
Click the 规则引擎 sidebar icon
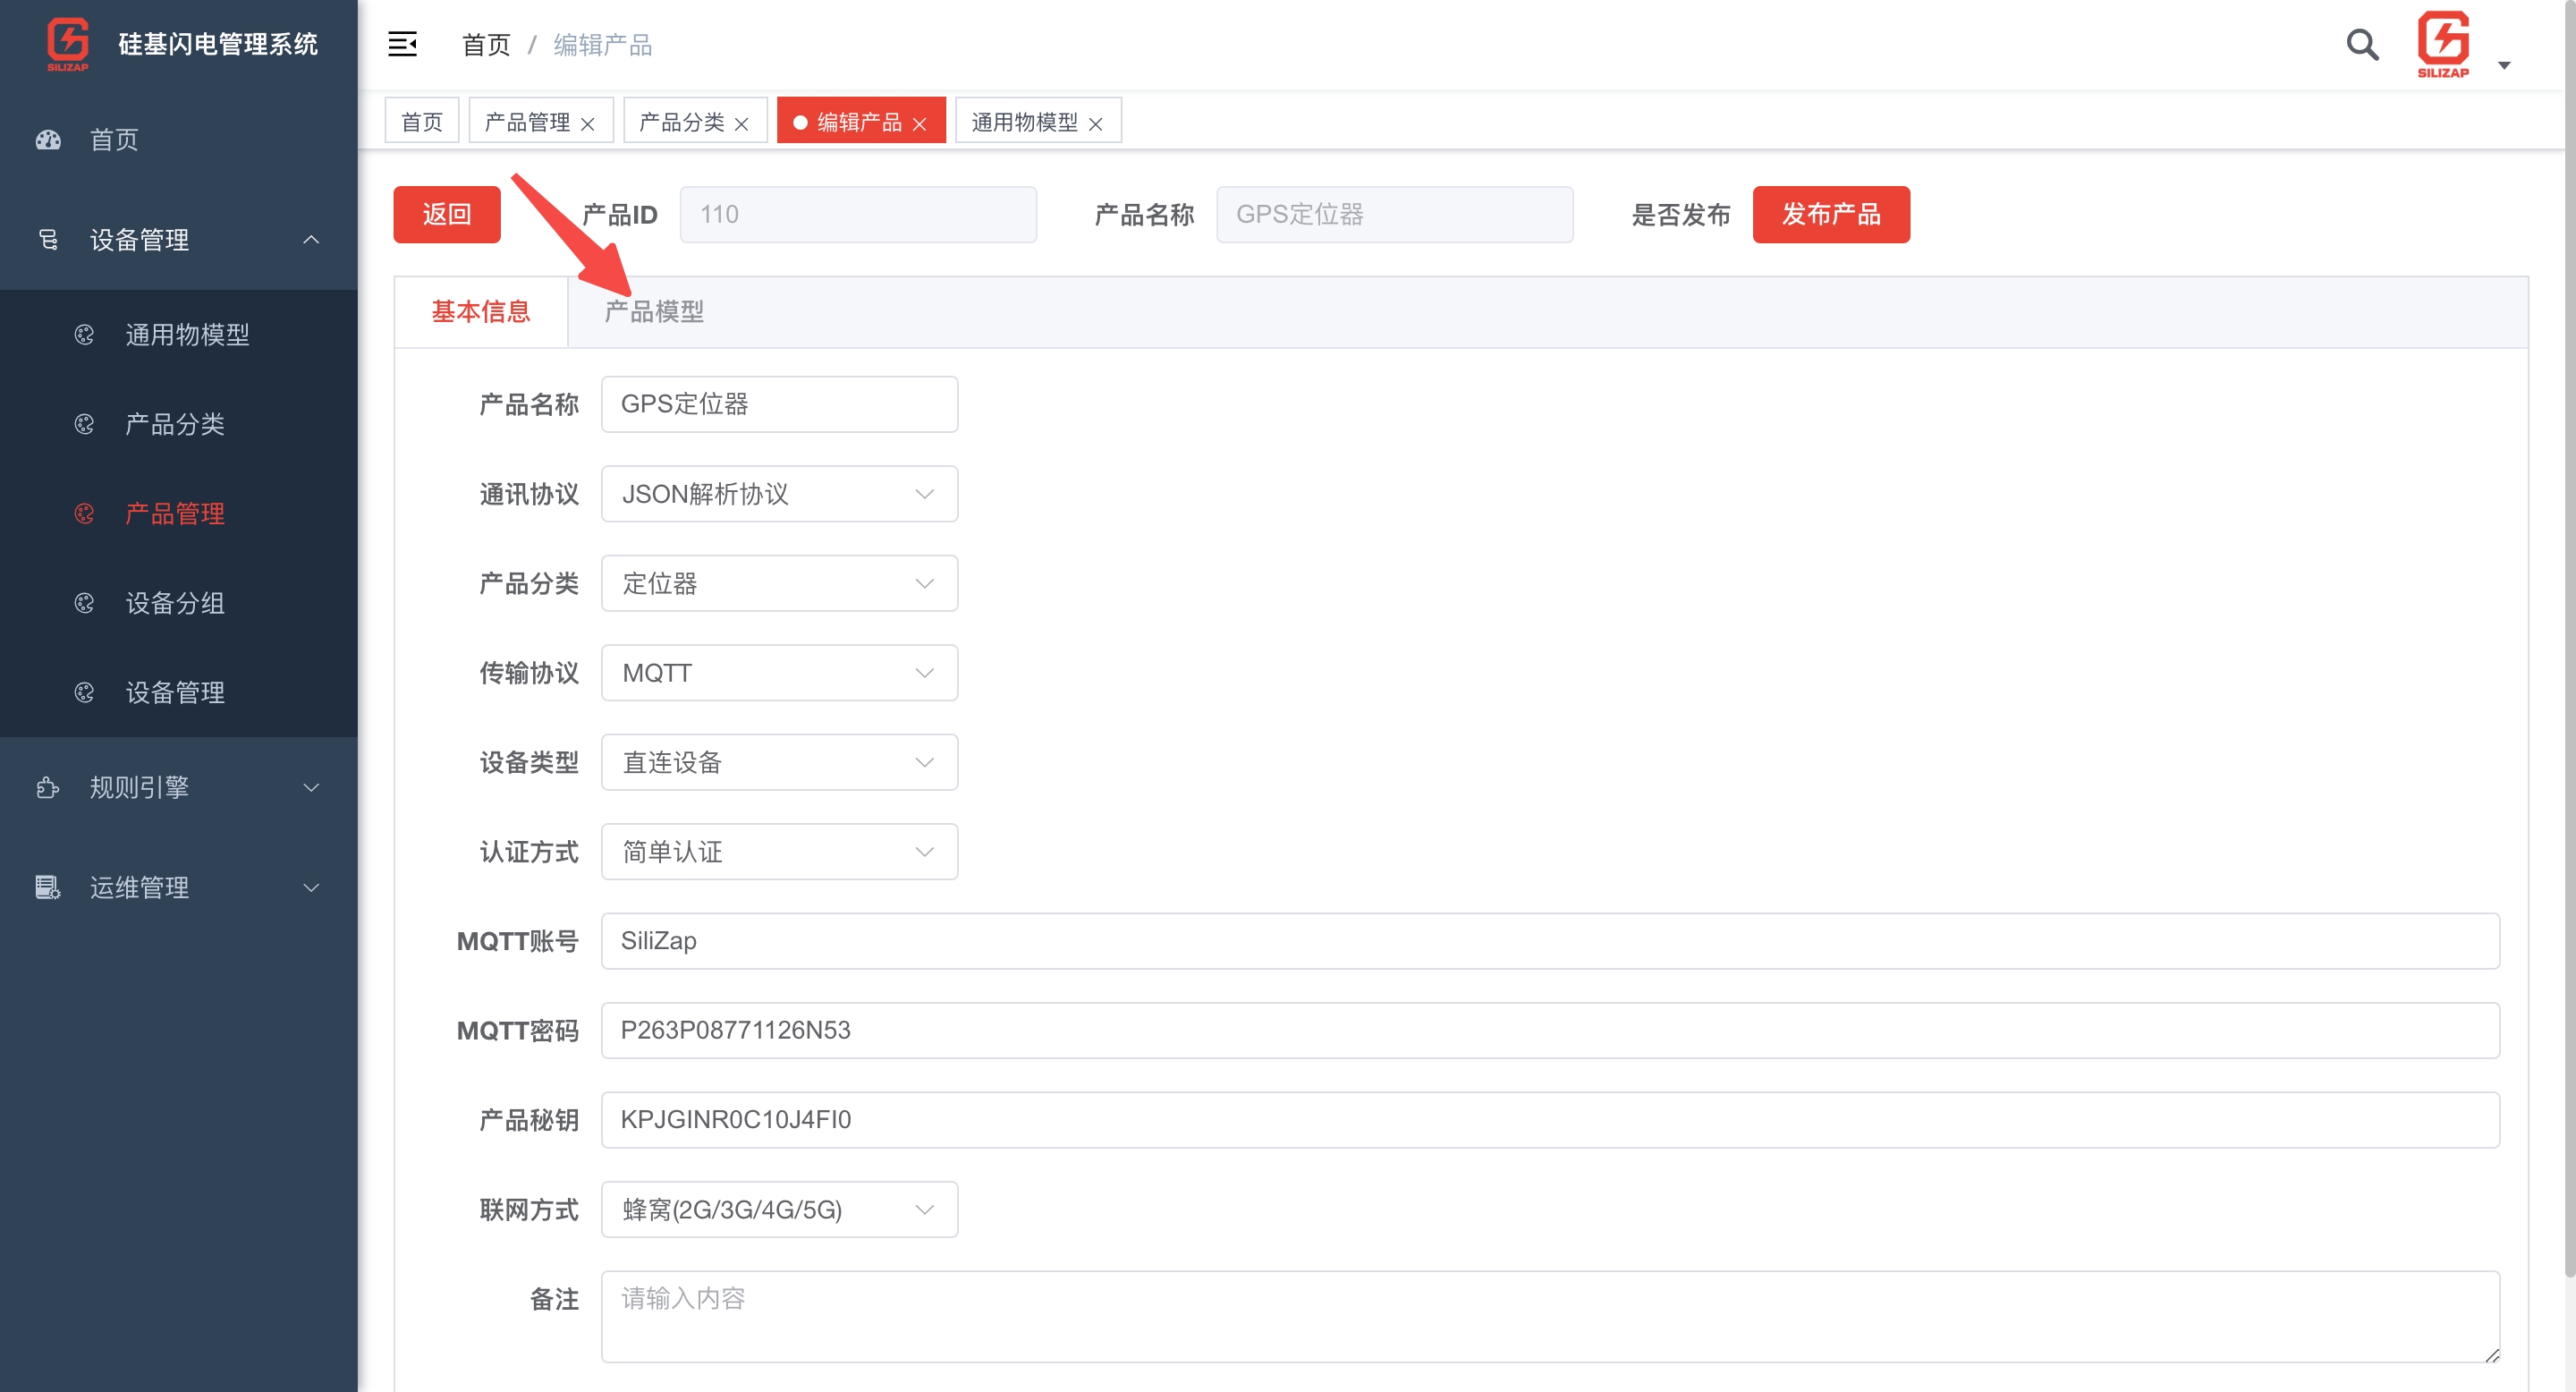pyautogui.click(x=46, y=787)
